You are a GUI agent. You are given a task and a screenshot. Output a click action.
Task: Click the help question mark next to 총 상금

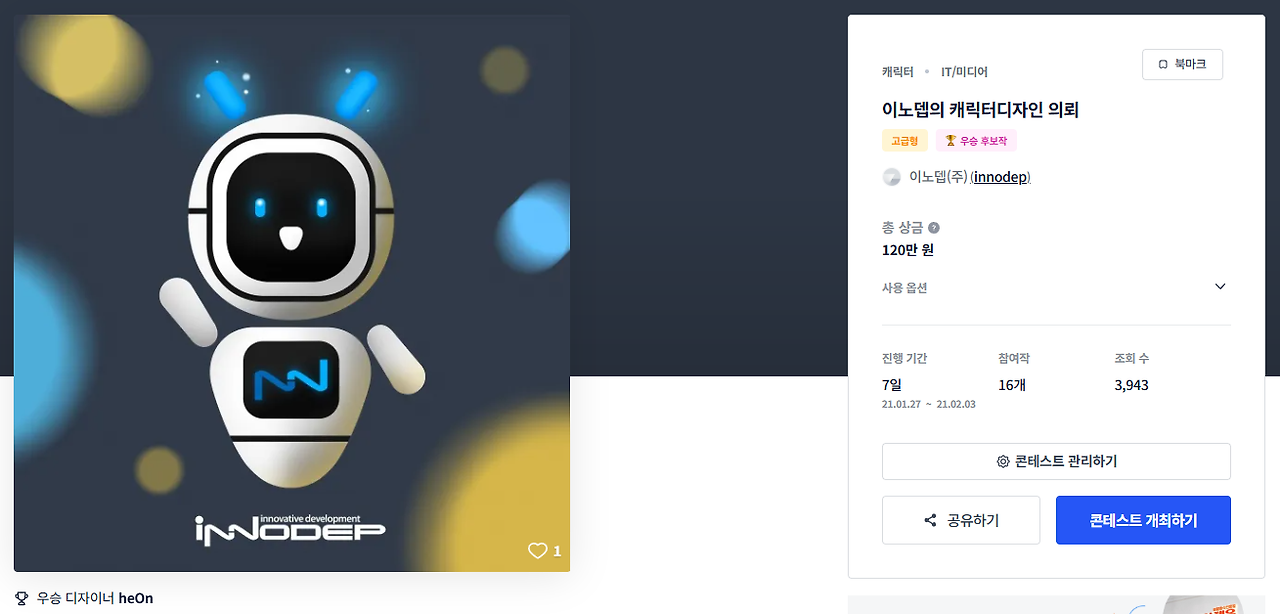(934, 228)
